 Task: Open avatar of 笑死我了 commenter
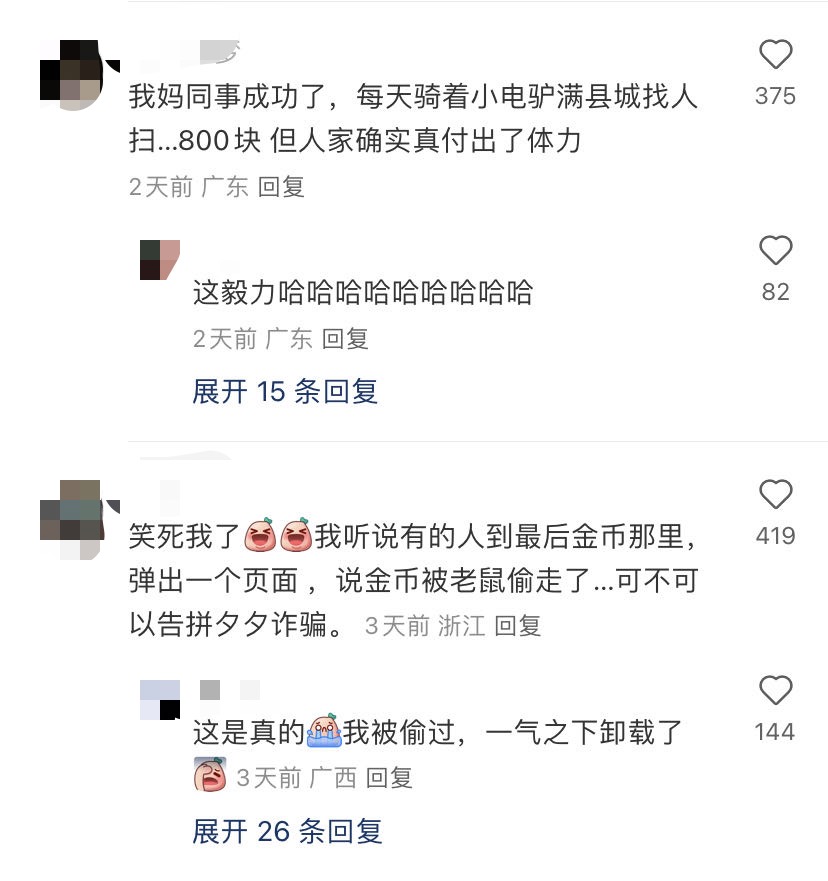click(79, 519)
